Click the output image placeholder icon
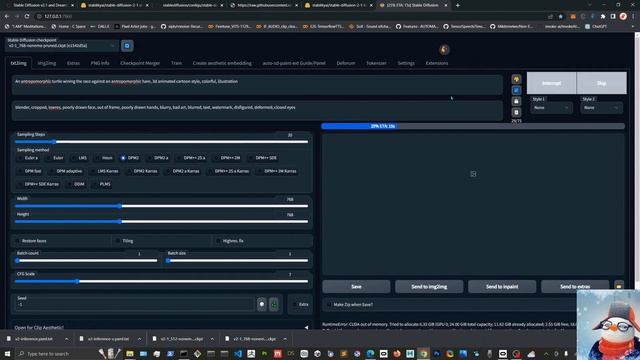 click(x=473, y=174)
